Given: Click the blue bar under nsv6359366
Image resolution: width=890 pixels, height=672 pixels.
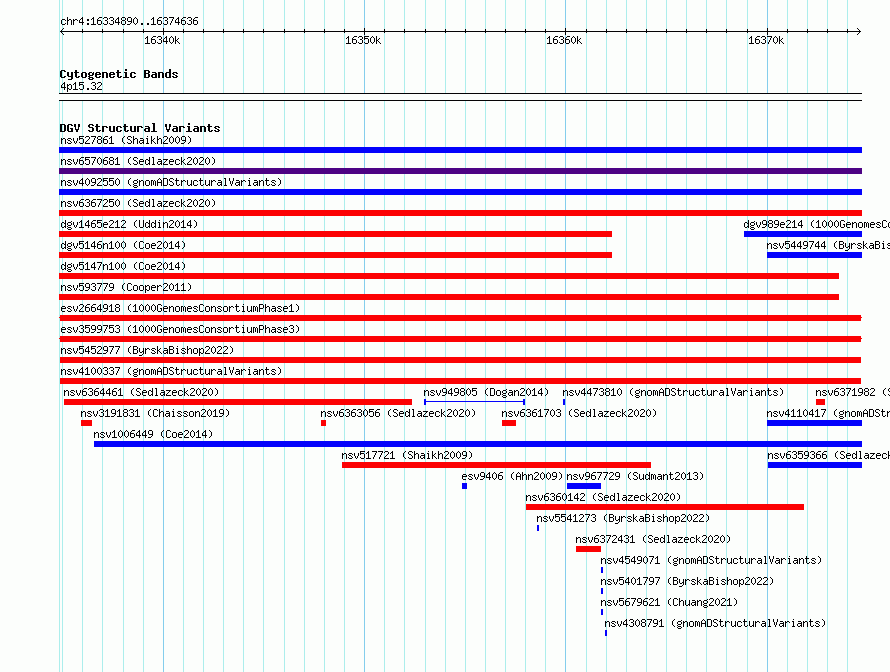Looking at the screenshot, I should [815, 465].
